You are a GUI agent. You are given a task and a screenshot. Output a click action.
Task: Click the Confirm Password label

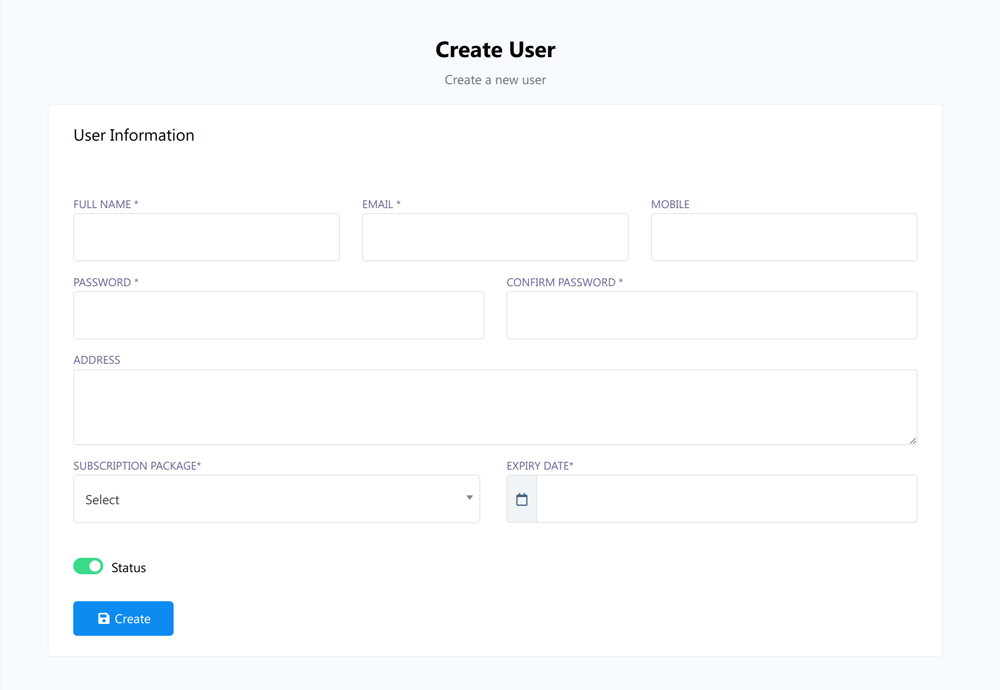(x=564, y=282)
